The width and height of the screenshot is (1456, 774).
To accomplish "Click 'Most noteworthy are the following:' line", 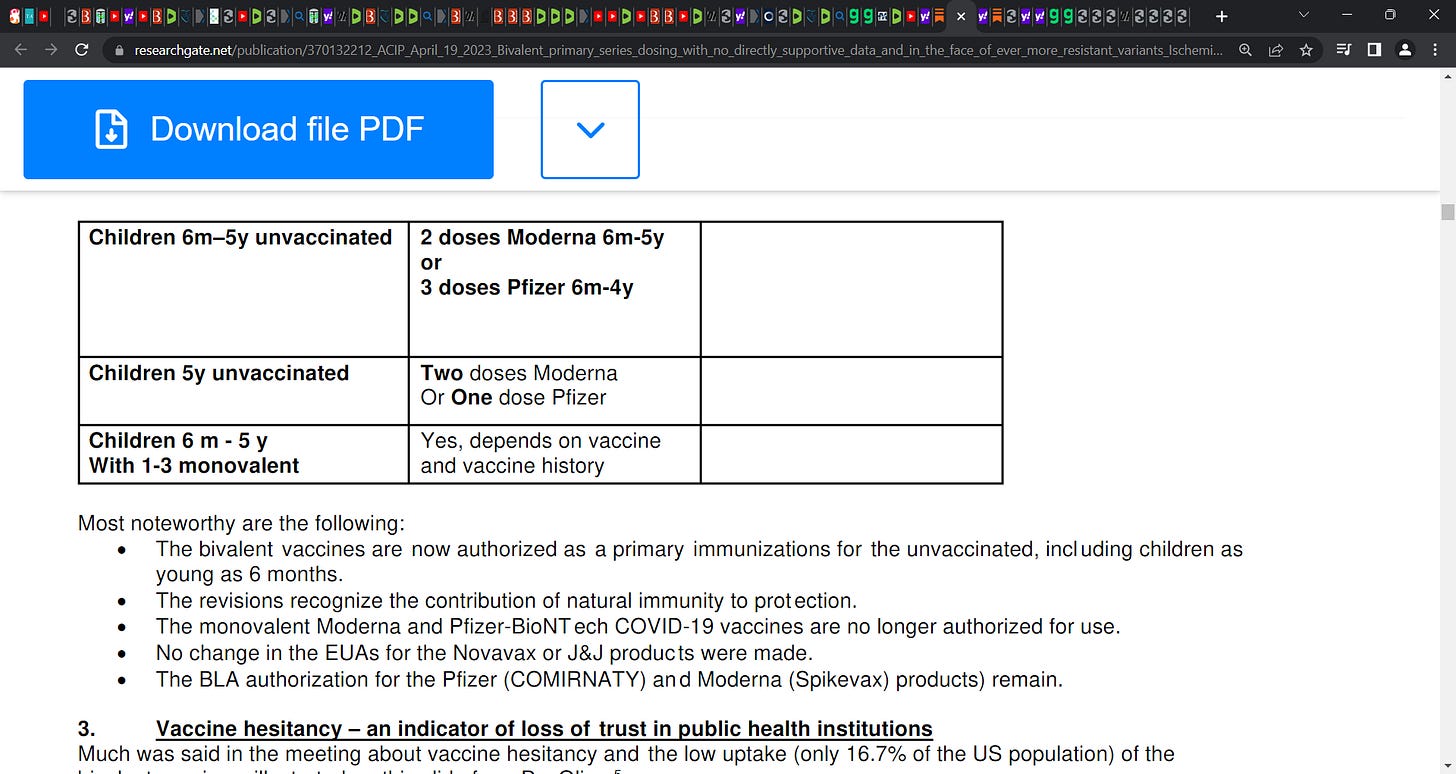I will pos(241,523).
